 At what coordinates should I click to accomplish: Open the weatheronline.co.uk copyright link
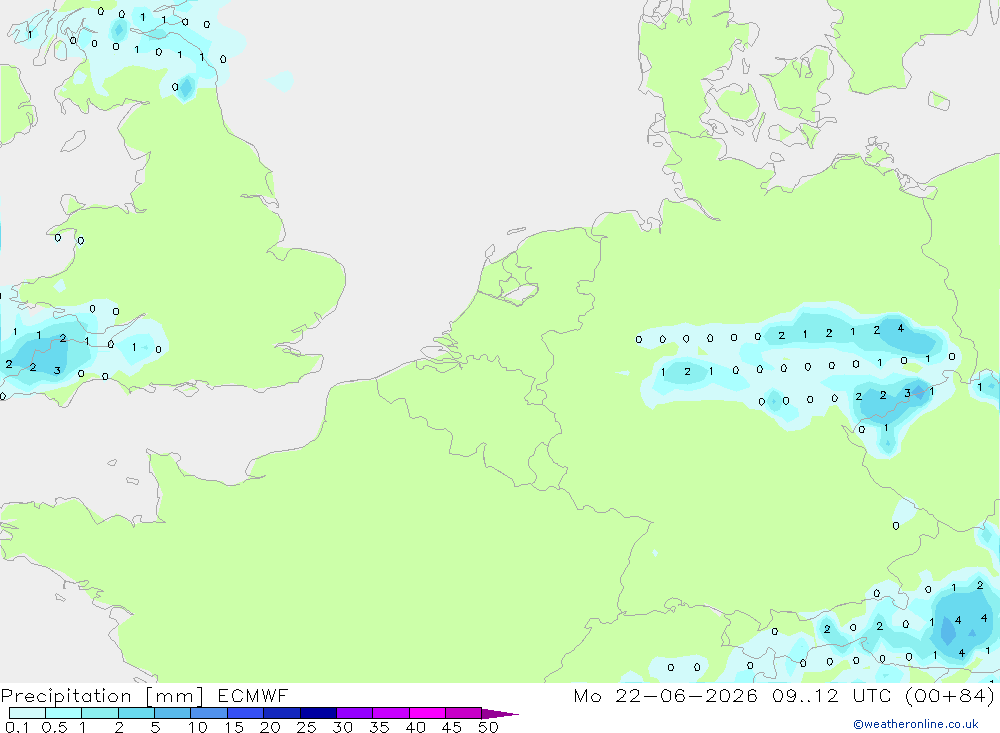tap(916, 724)
